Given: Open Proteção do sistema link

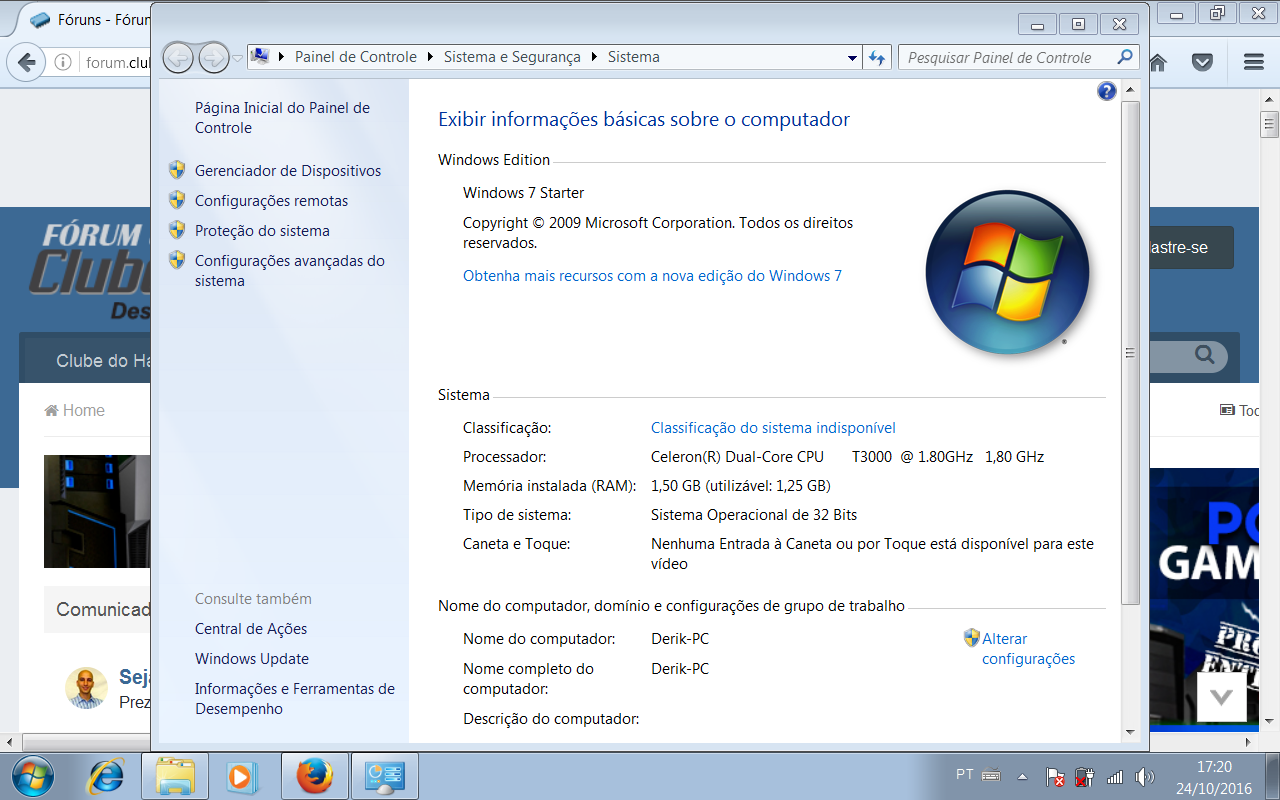Looking at the screenshot, I should (x=262, y=231).
